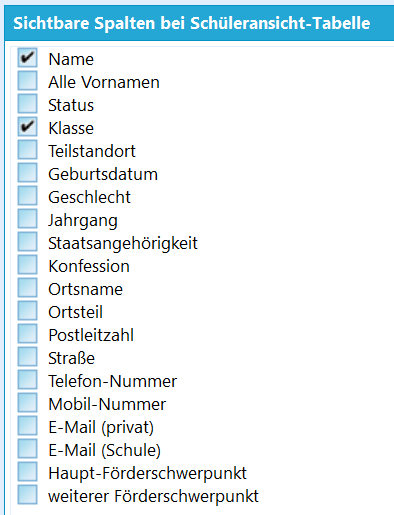The width and height of the screenshot is (394, 515).
Task: Toggle the Geschlecht checkbox
Action: (27, 196)
